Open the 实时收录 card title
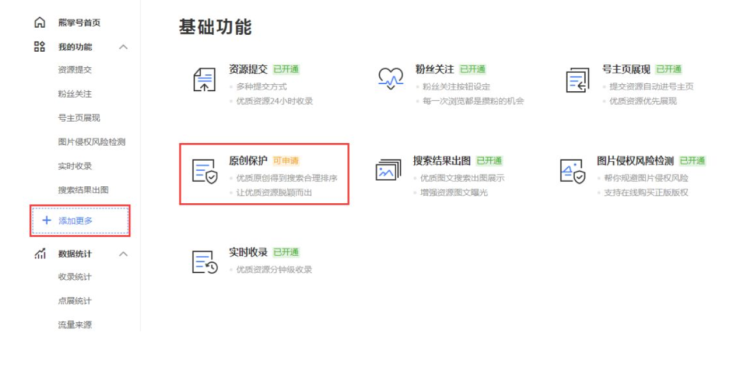The height and width of the screenshot is (368, 740). pyautogui.click(x=248, y=252)
